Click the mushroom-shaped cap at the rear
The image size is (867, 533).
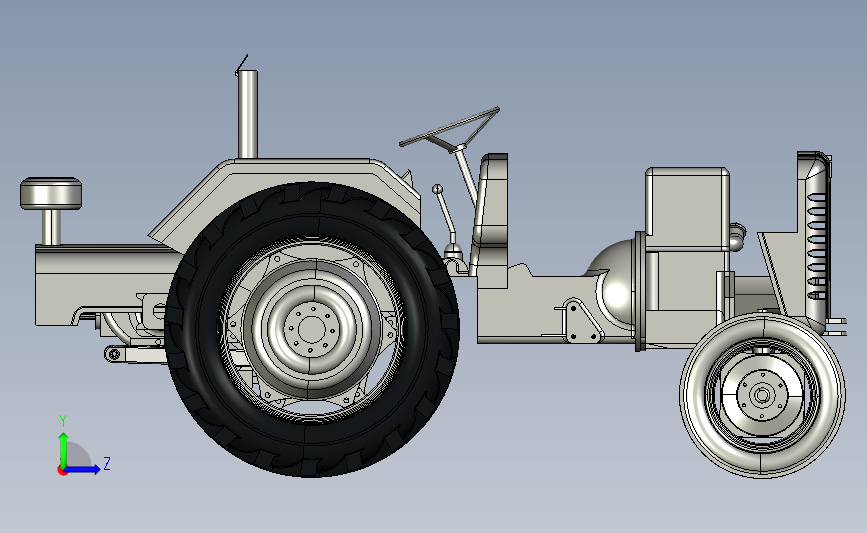(x=51, y=194)
